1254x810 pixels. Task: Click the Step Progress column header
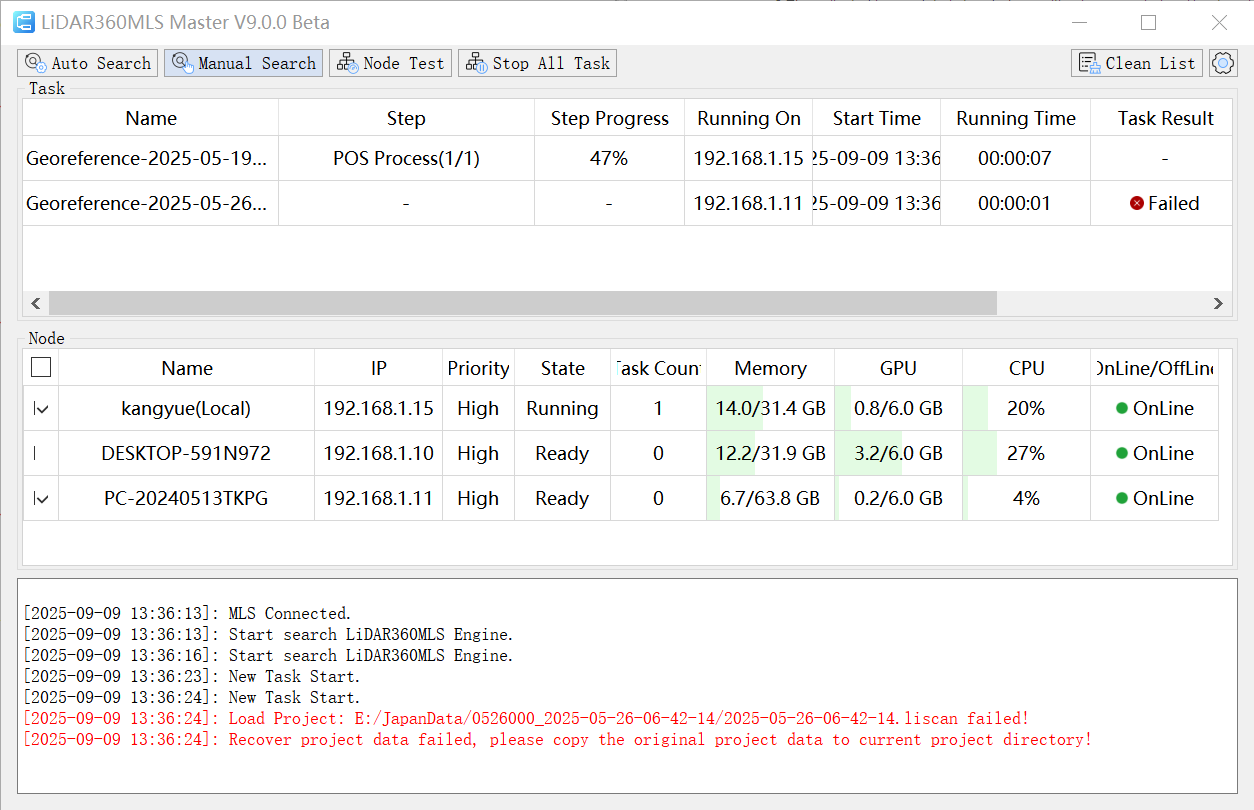tap(609, 118)
